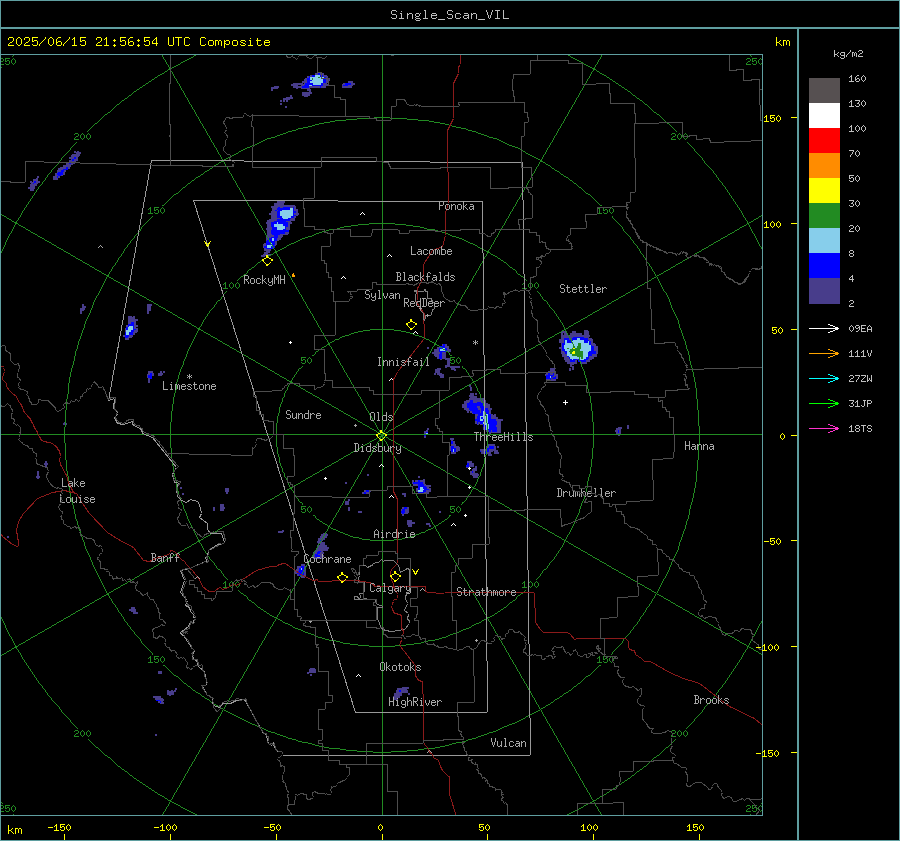Click the Ponoka label
Viewport: 900px width, 841px height.
point(456,206)
